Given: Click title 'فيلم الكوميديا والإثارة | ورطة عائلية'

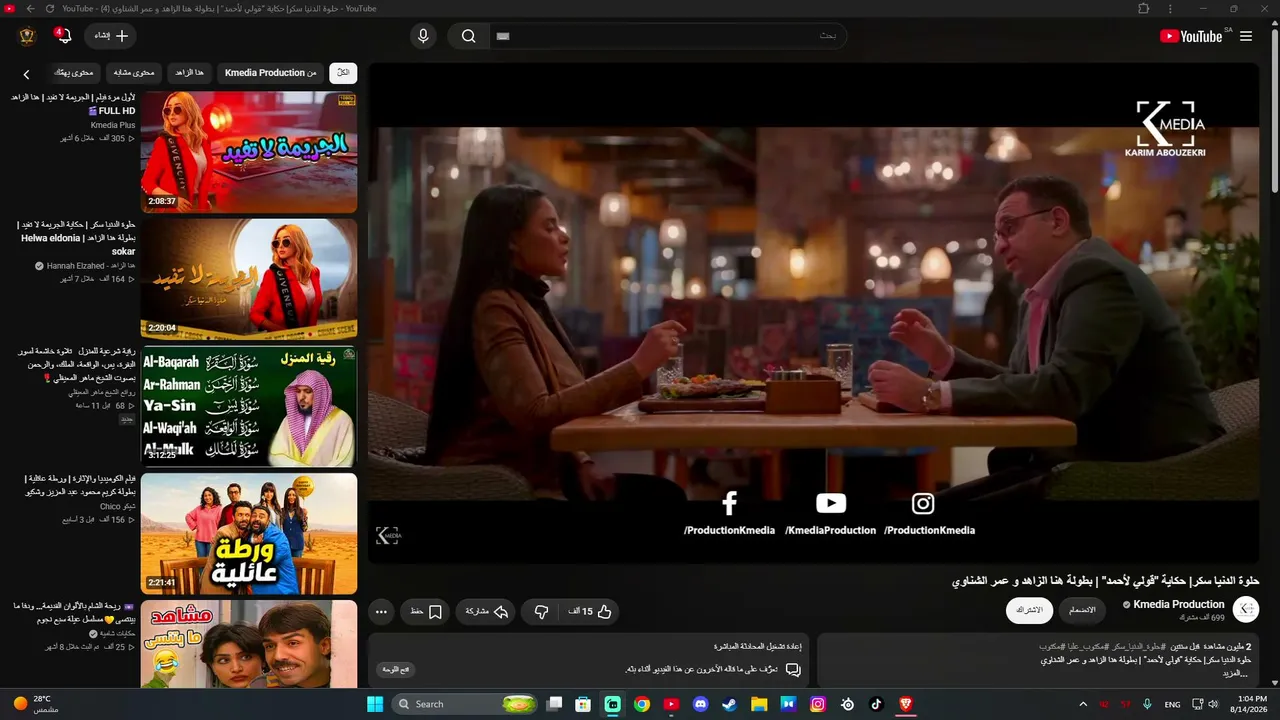Looking at the screenshot, I should (x=79, y=485).
